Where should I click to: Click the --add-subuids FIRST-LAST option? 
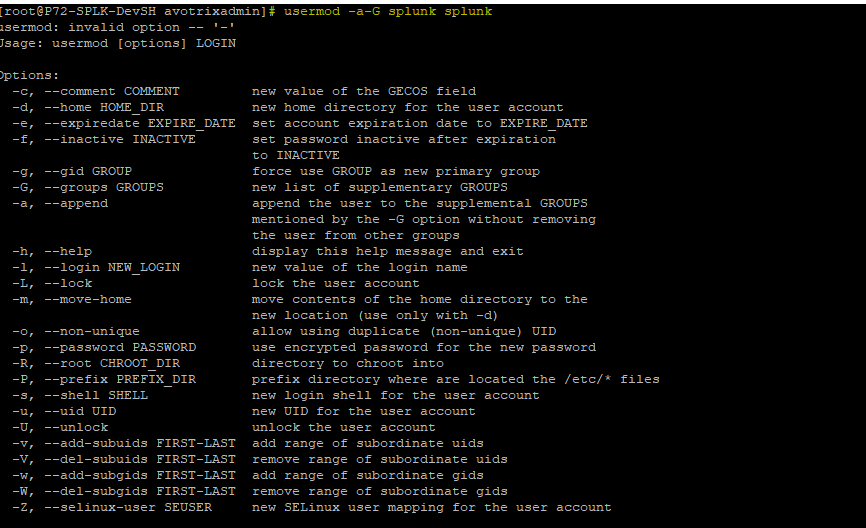[140, 444]
